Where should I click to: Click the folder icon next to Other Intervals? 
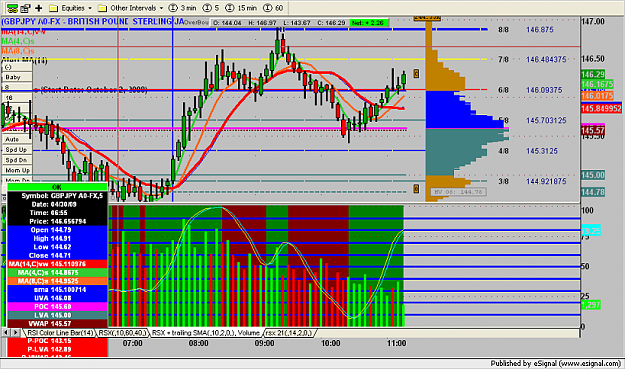coord(102,8)
